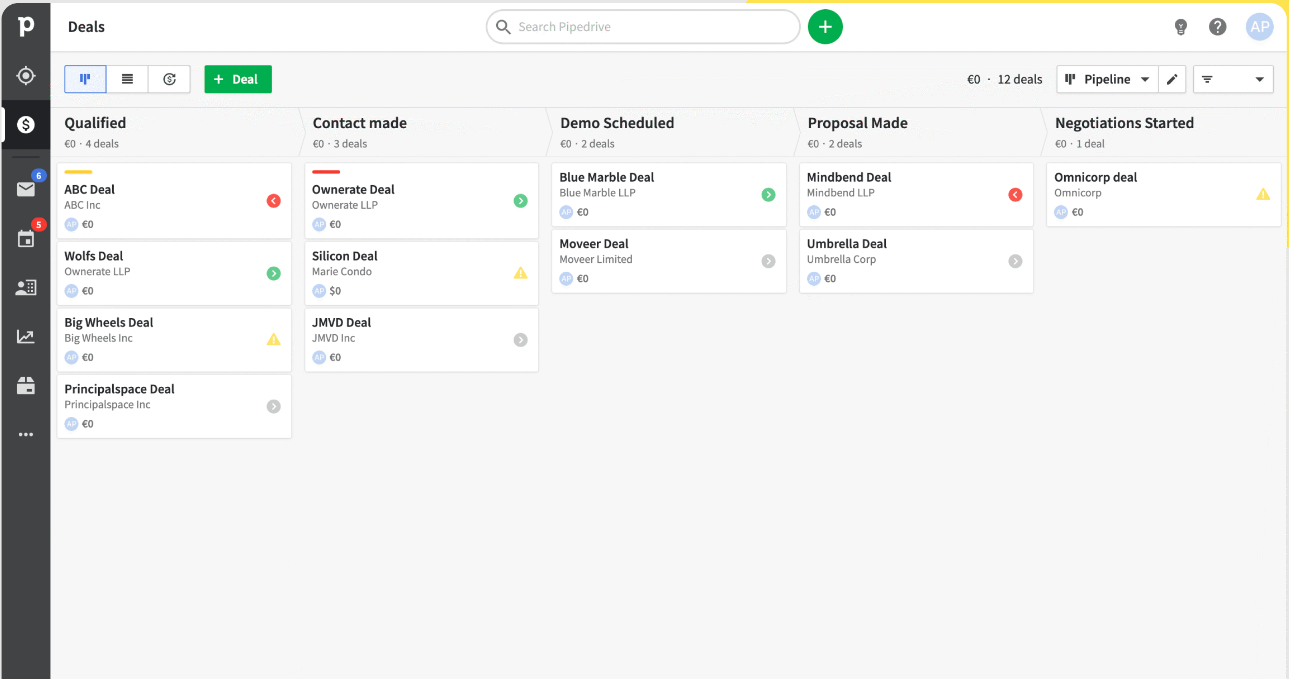Open Activities calendar in sidebar
1289x679 pixels.
pos(26,239)
